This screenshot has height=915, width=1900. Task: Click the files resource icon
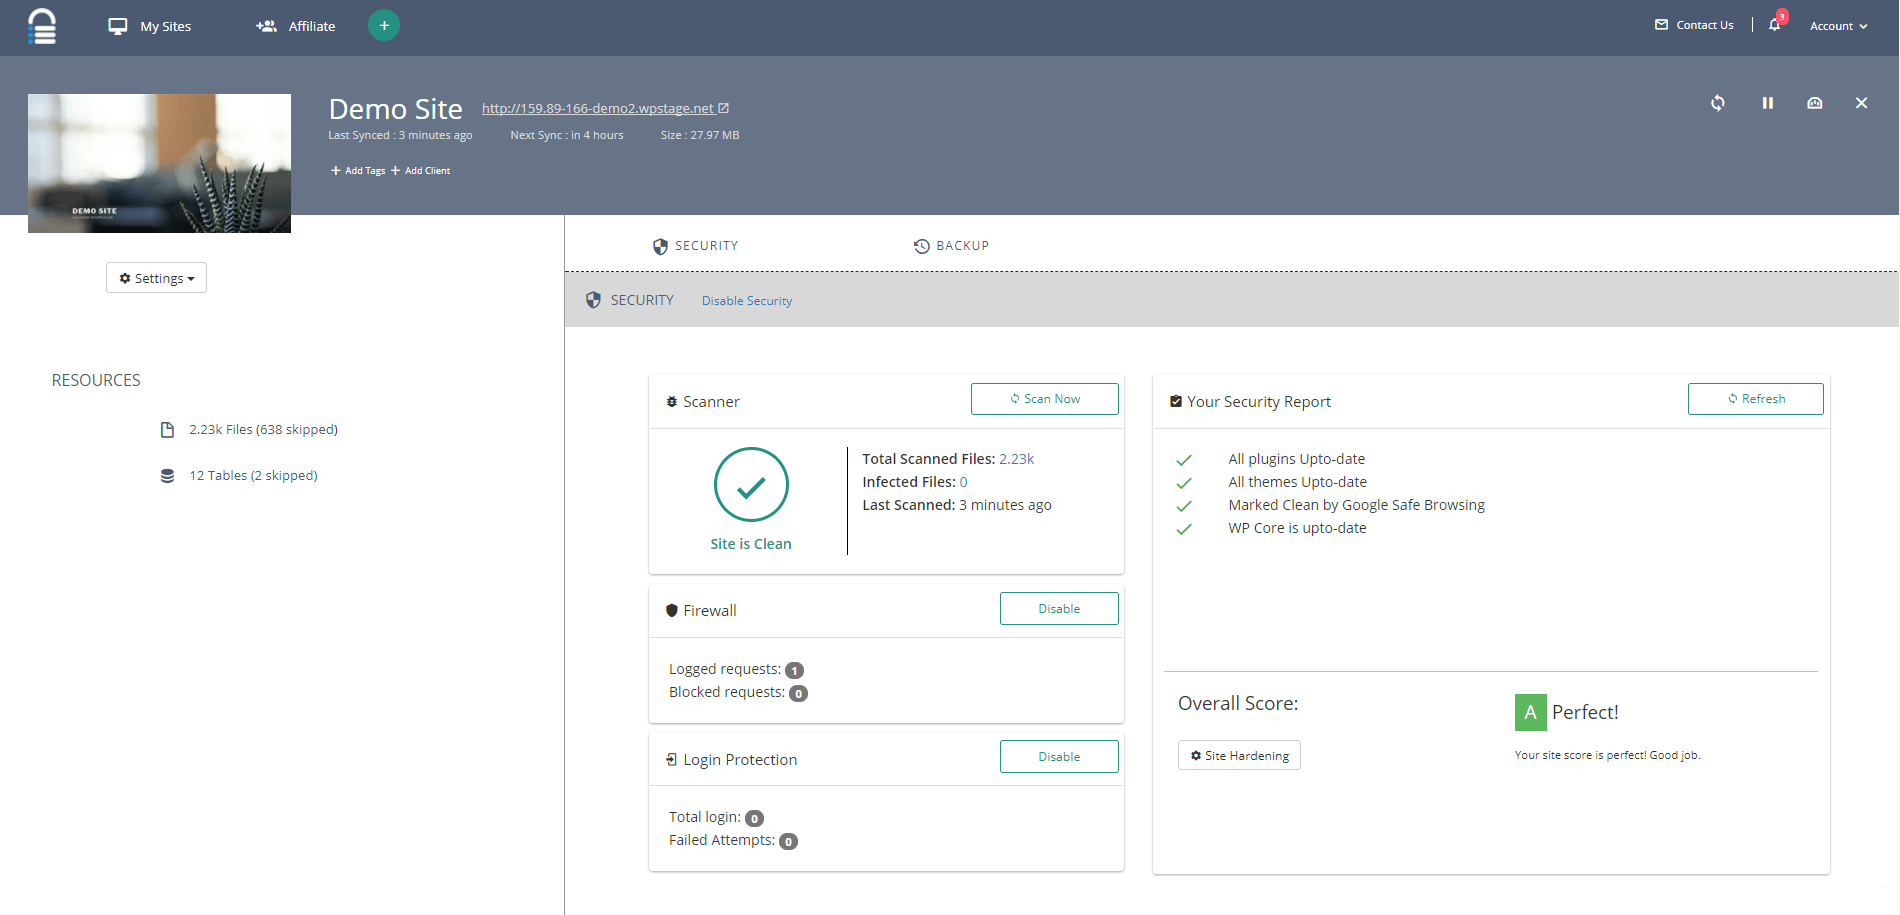pyautogui.click(x=167, y=430)
